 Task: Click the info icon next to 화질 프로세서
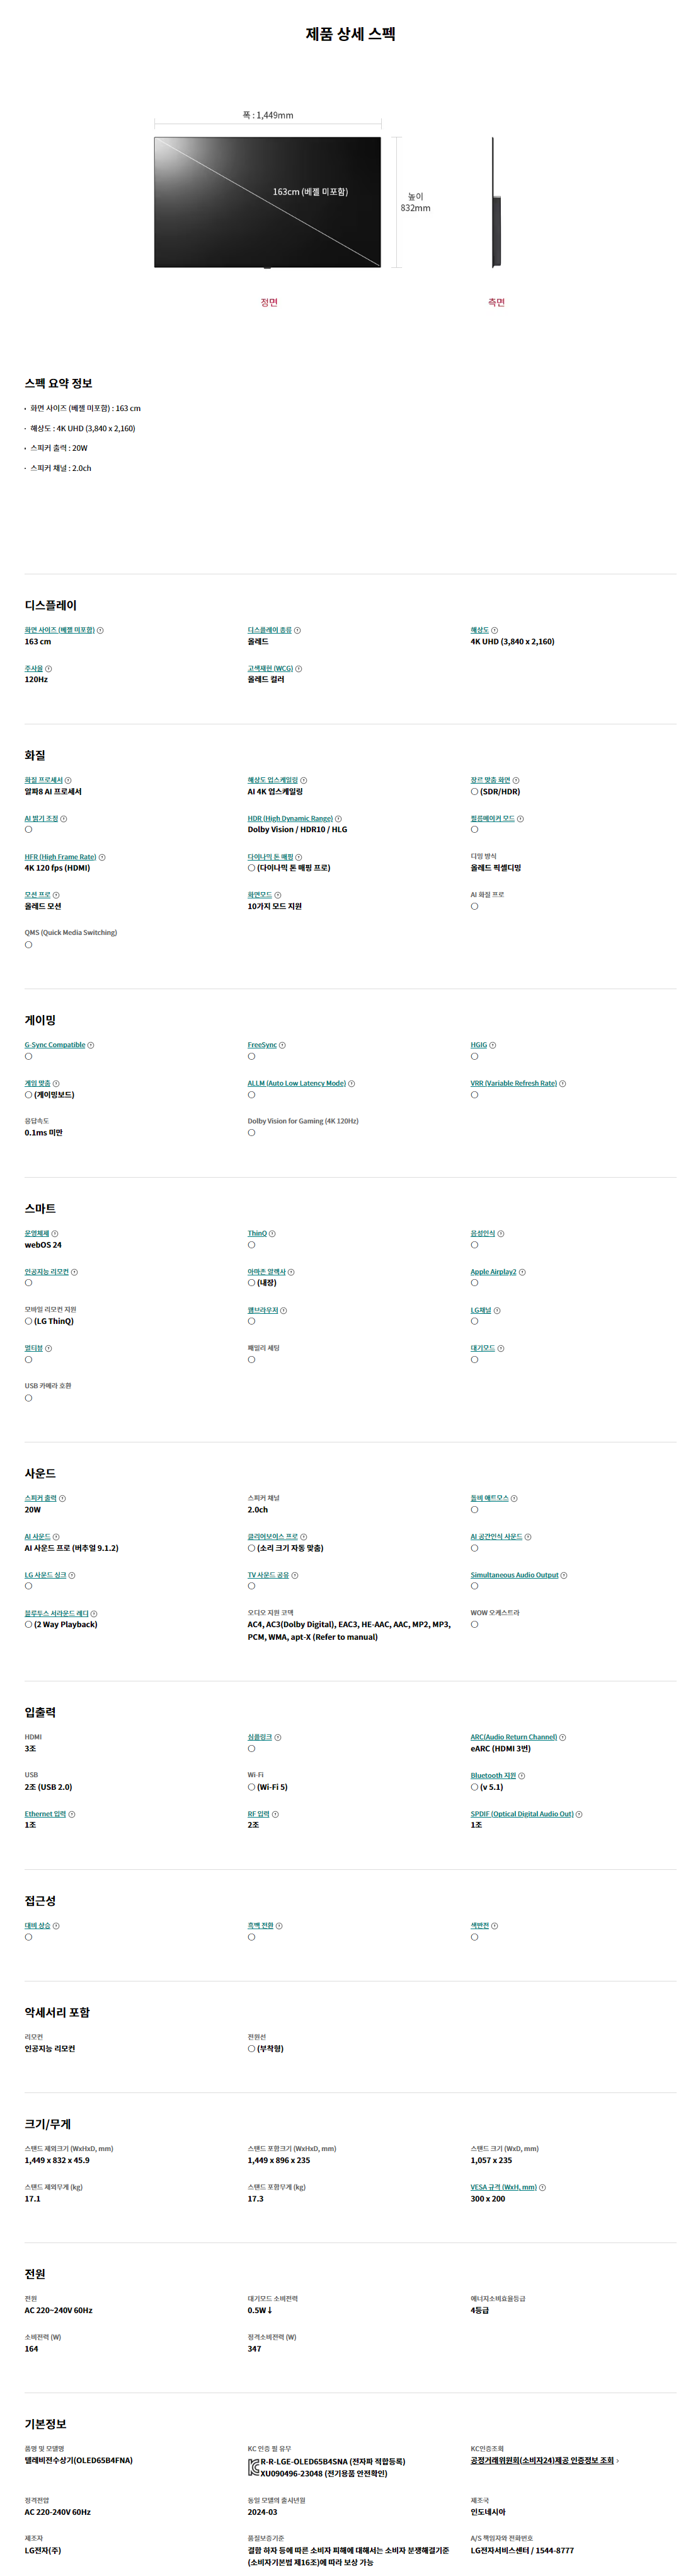pos(68,780)
